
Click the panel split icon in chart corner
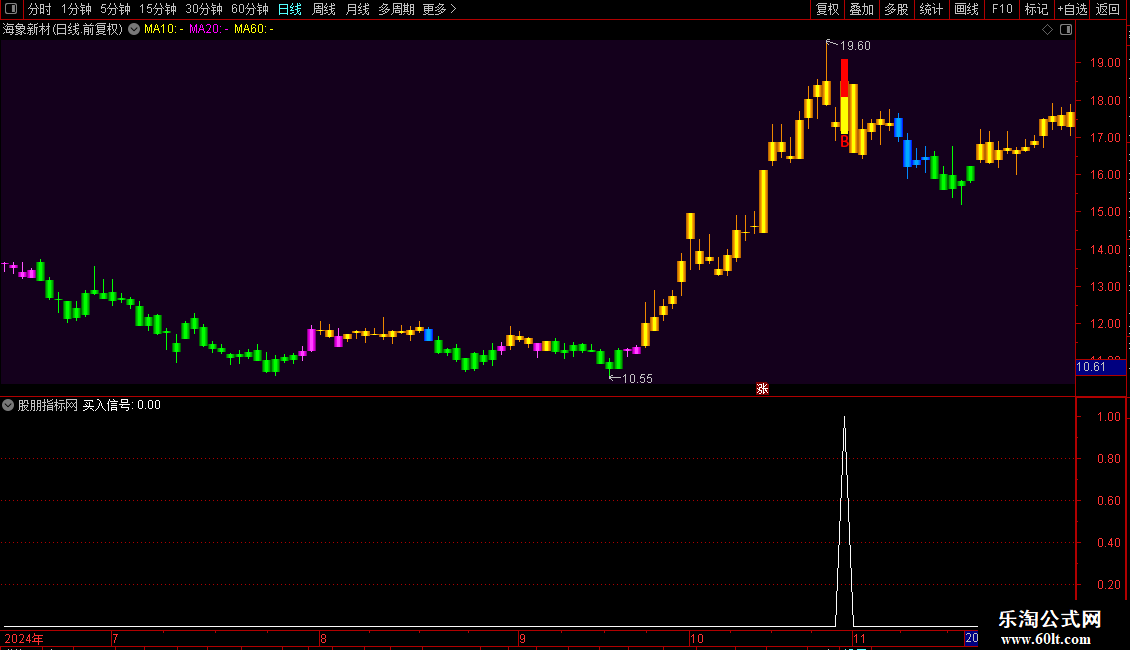point(1066,30)
